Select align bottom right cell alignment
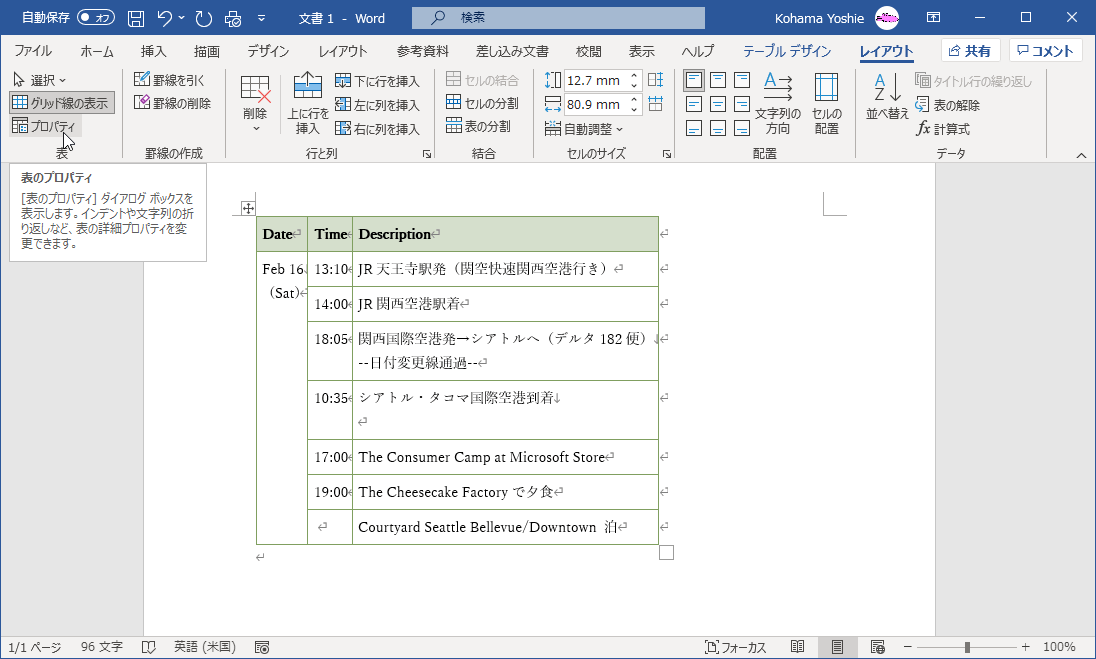This screenshot has width=1096, height=659. [x=742, y=128]
